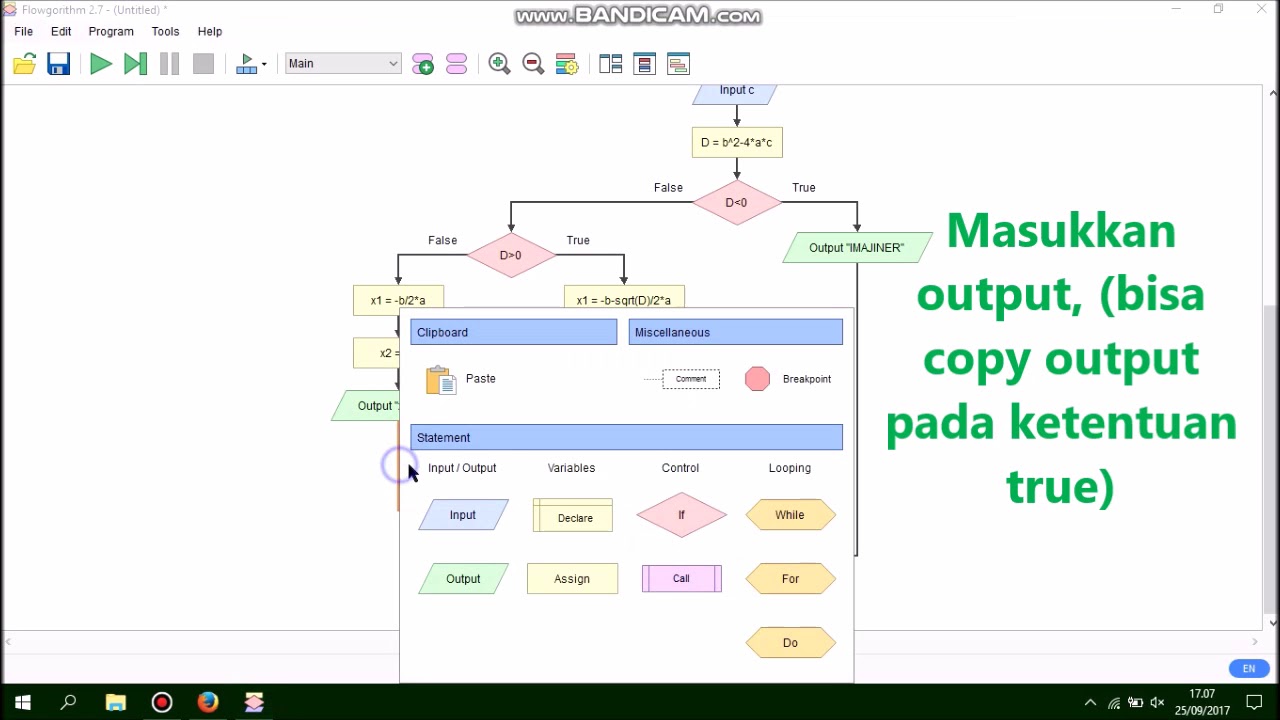
Task: Open the volume control in system tray
Action: (x=1158, y=703)
